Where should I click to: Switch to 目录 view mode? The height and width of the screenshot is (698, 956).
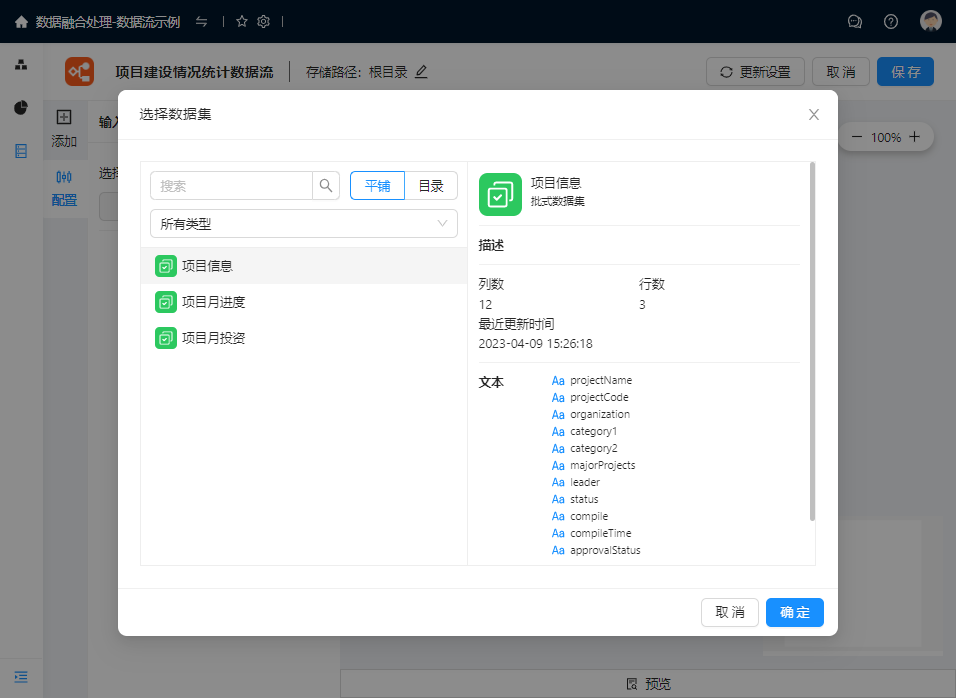tap(431, 186)
